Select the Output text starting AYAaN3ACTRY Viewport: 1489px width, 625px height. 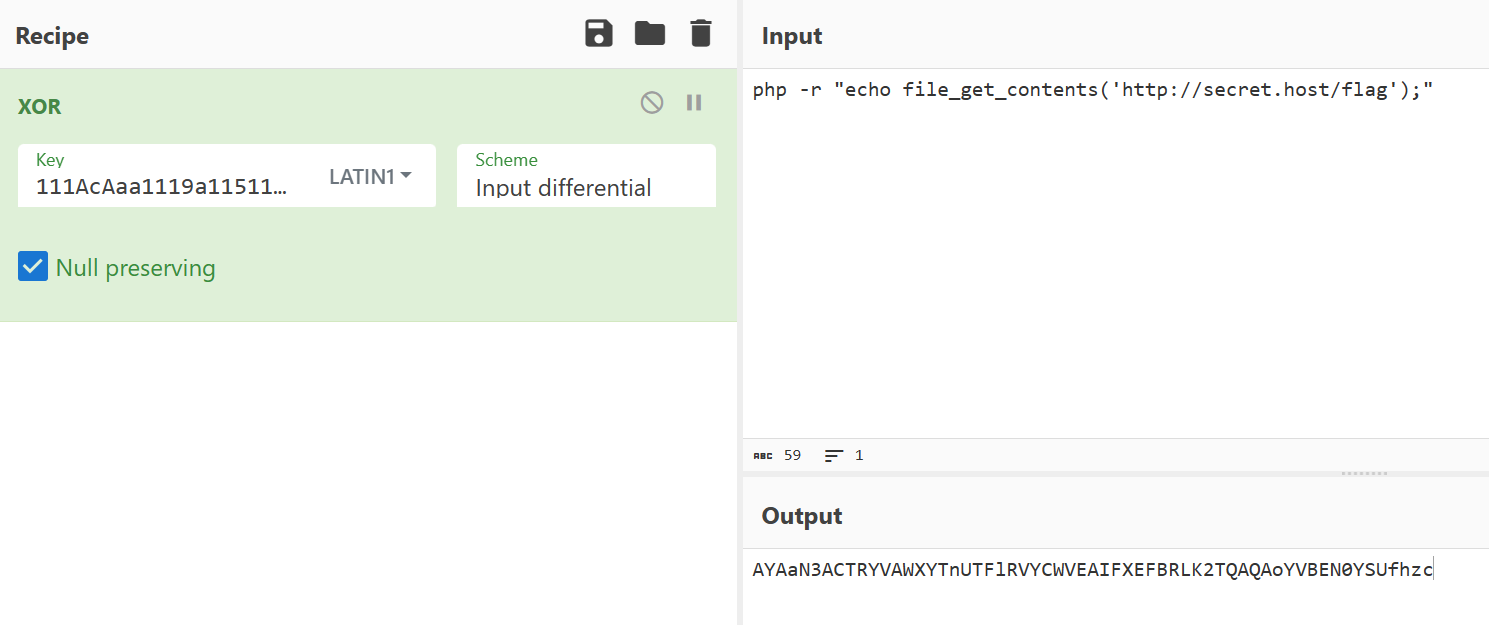(x=1092, y=570)
